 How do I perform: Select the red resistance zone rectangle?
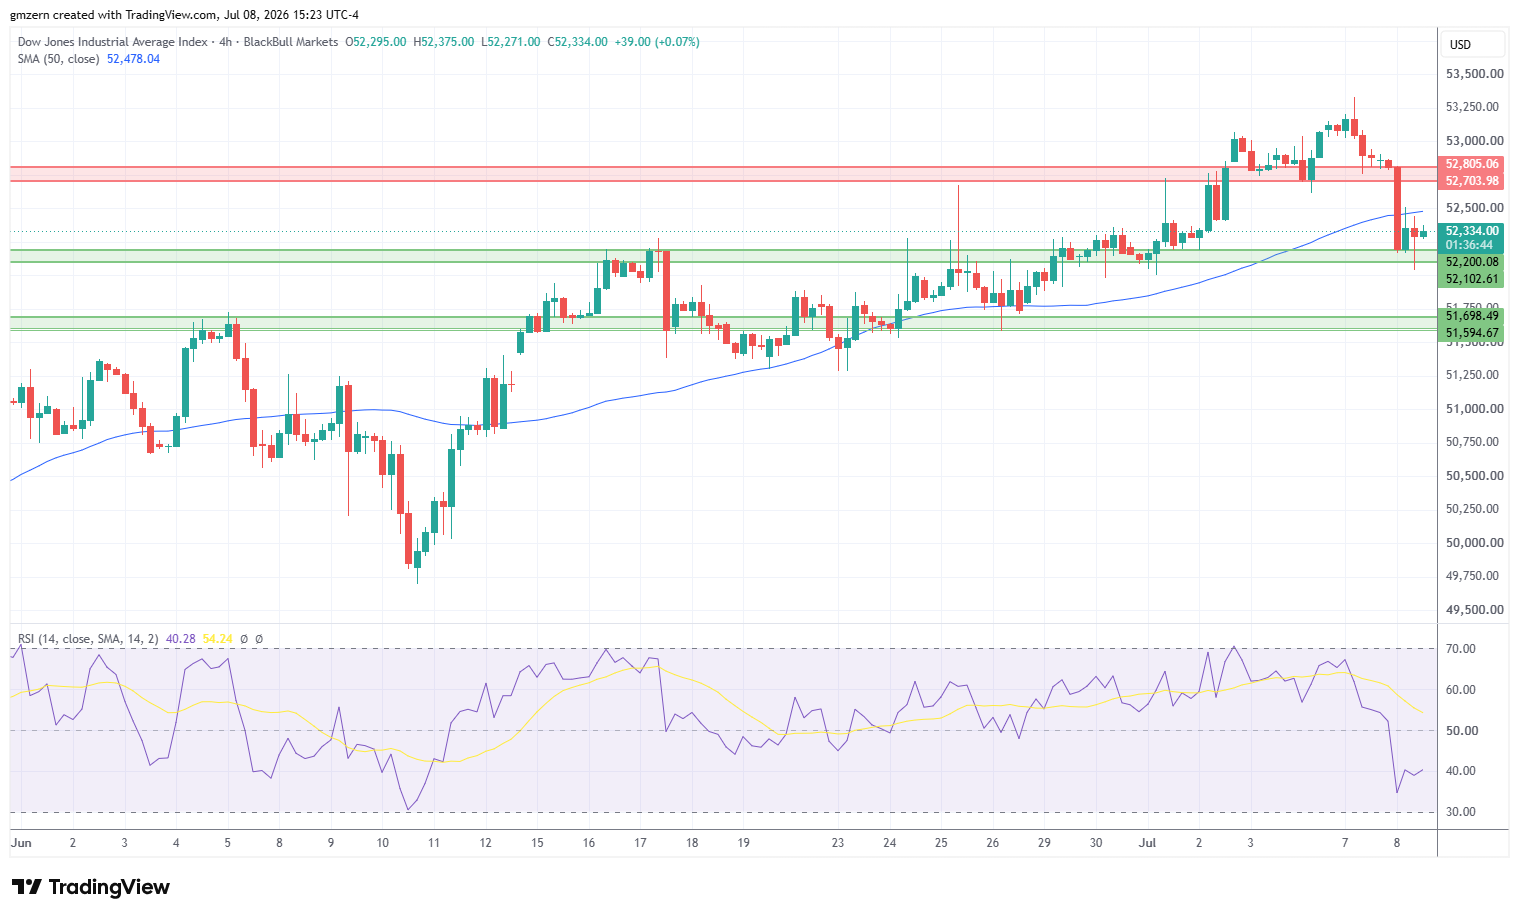tap(723, 174)
